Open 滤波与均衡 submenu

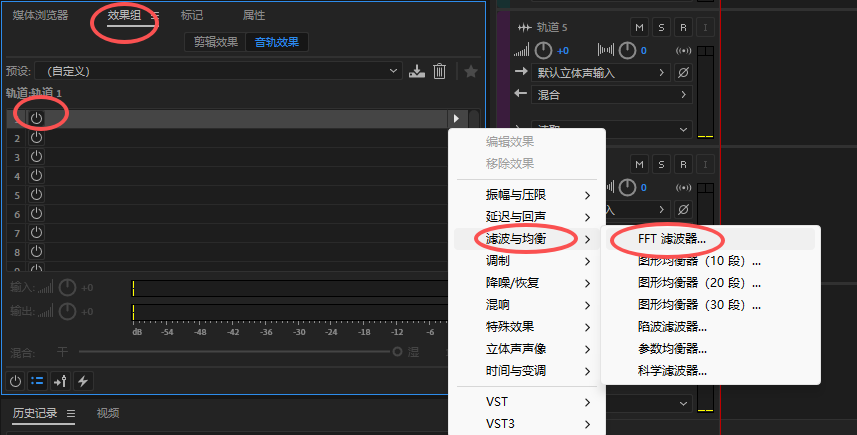(x=525, y=239)
